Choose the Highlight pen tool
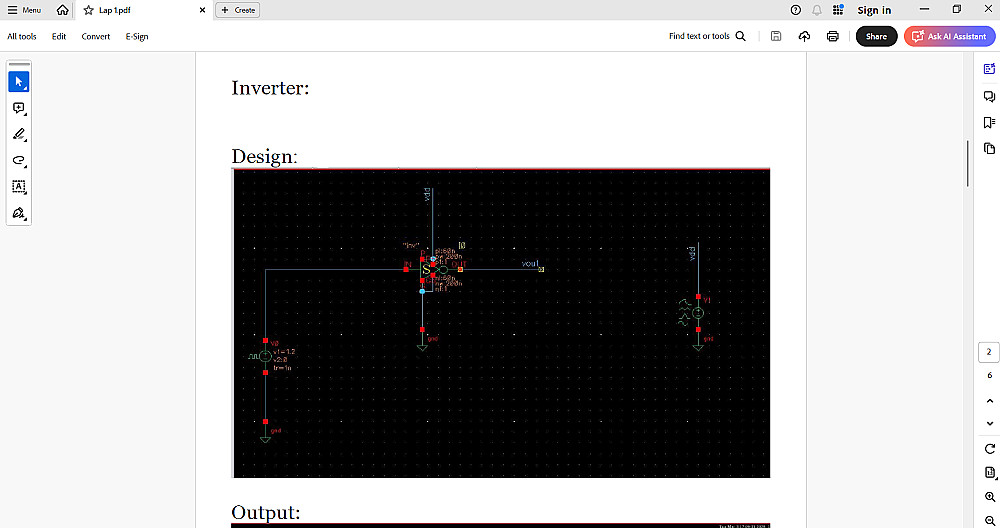Screen dimensions: 1000x528 18,134
